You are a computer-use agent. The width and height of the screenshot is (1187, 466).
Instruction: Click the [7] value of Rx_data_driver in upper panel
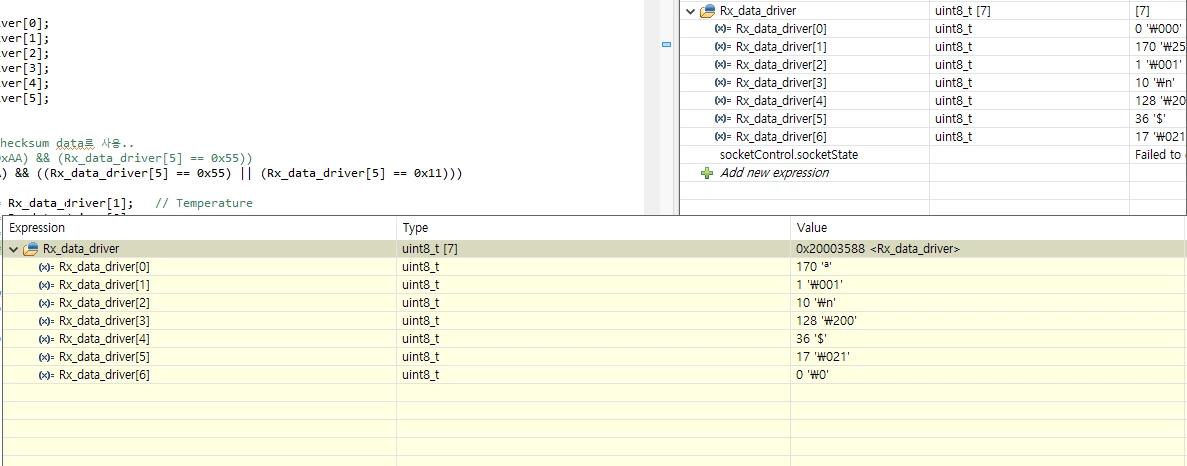(1142, 11)
